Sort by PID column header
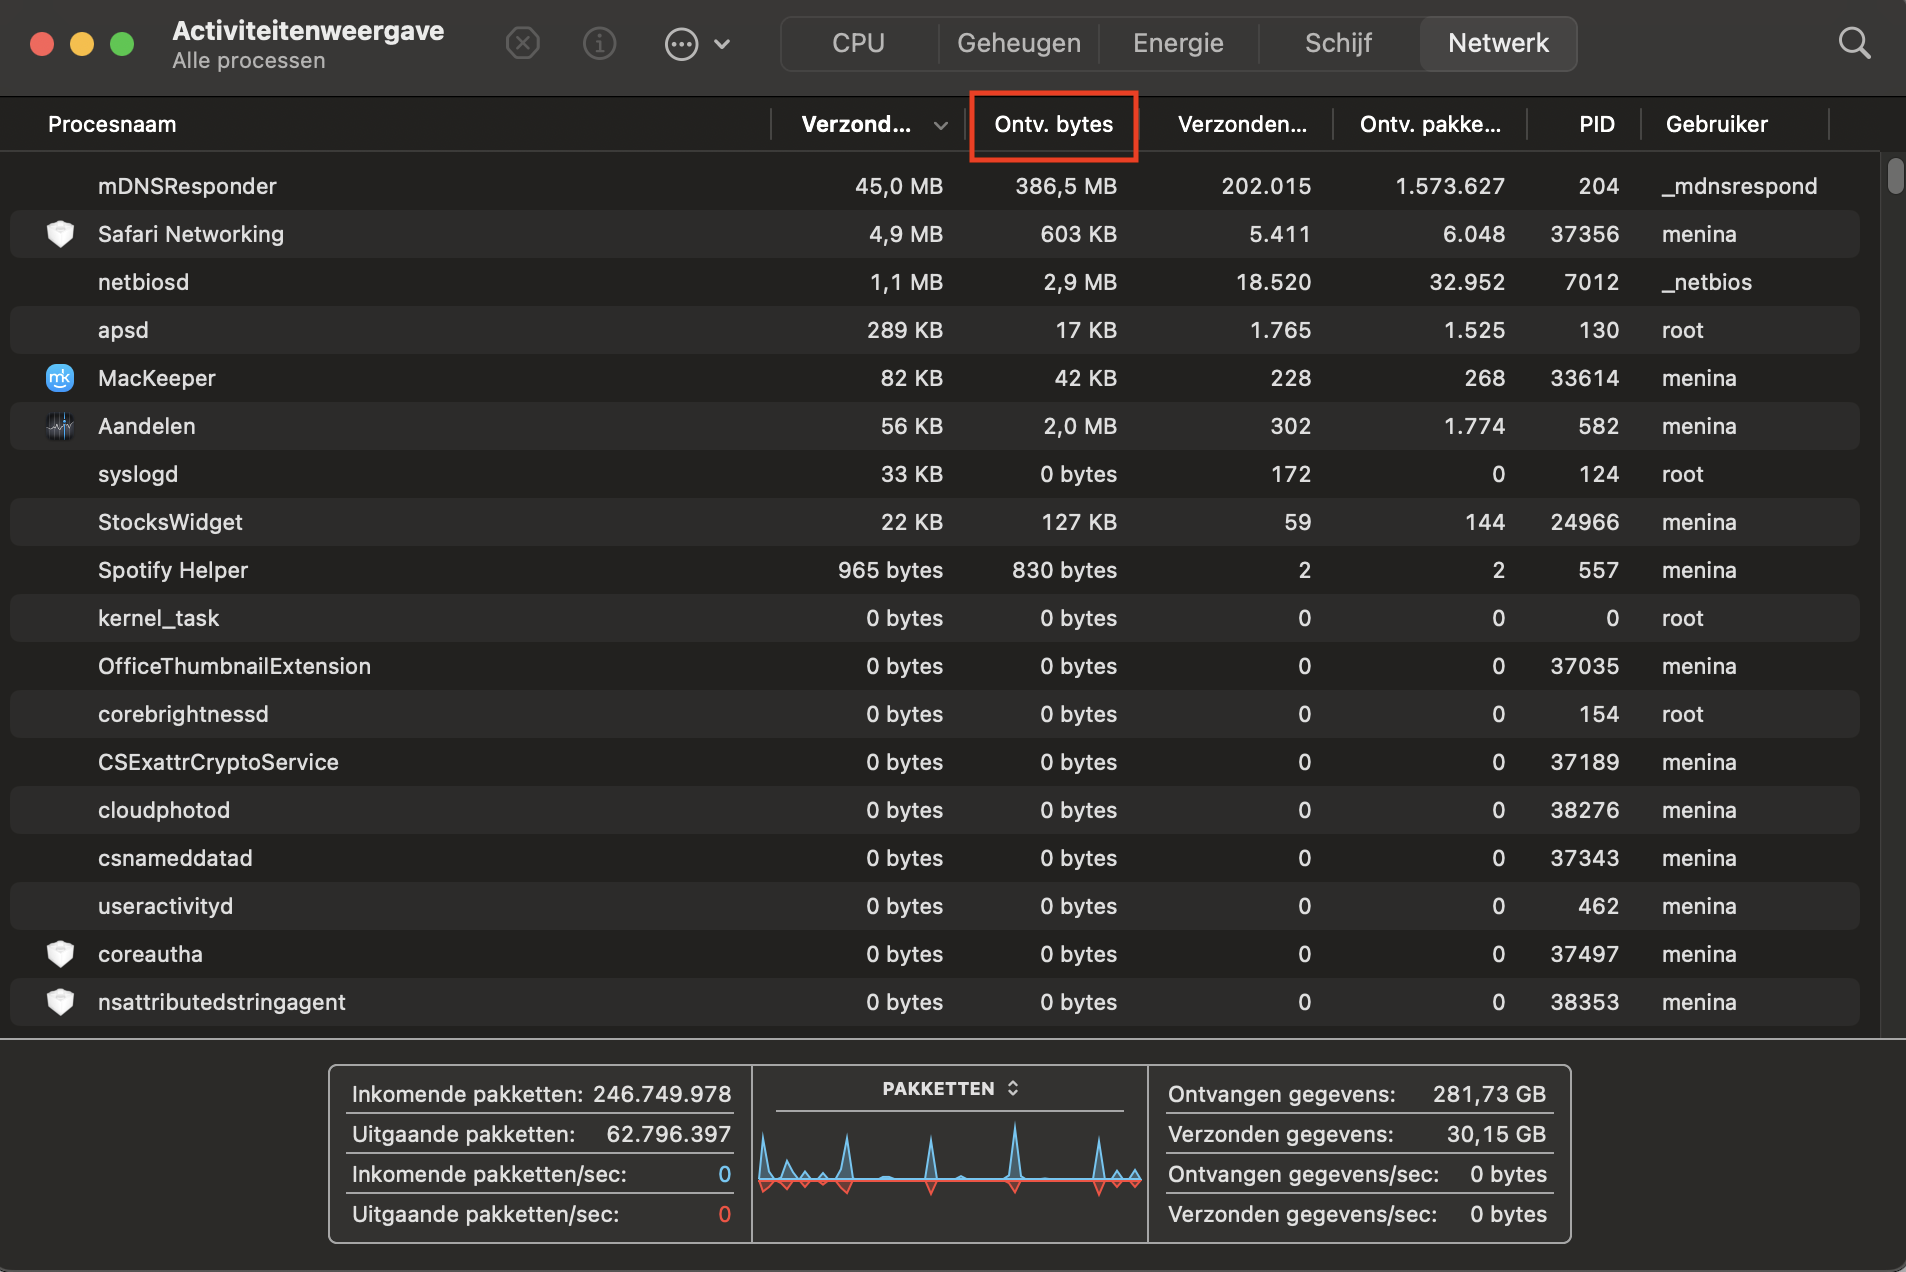This screenshot has width=1906, height=1272. pos(1596,125)
